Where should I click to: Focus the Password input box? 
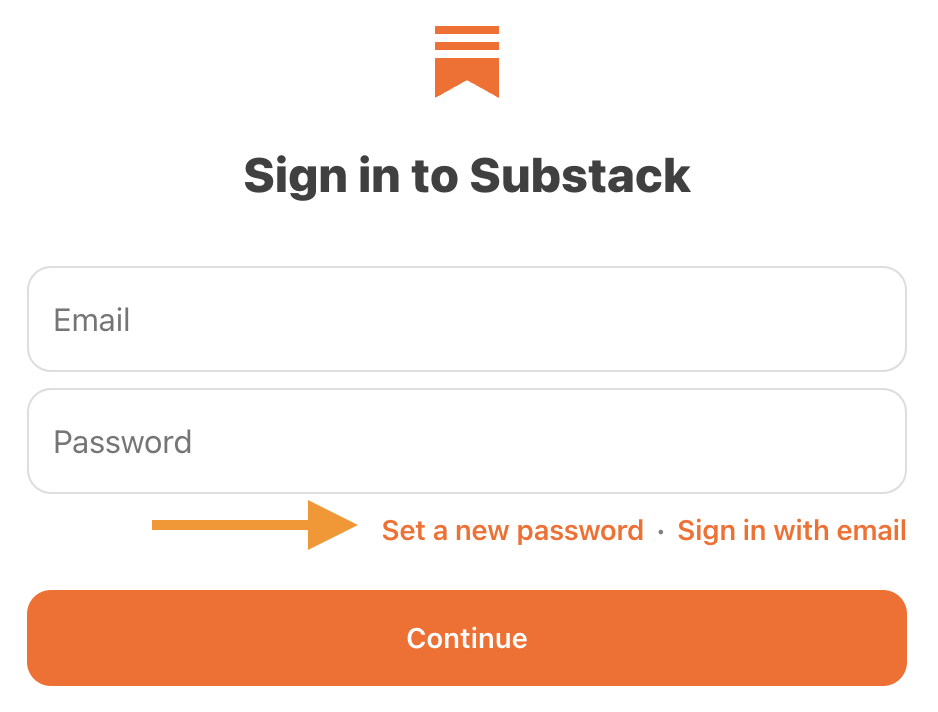point(466,441)
